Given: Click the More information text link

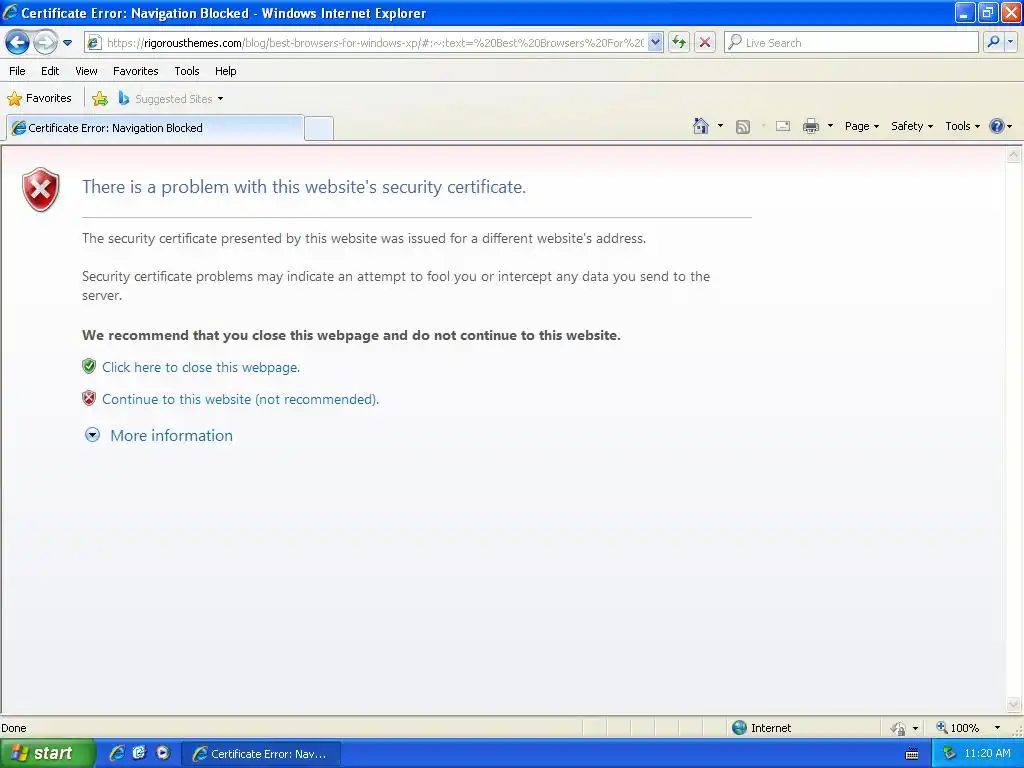Looking at the screenshot, I should (171, 436).
